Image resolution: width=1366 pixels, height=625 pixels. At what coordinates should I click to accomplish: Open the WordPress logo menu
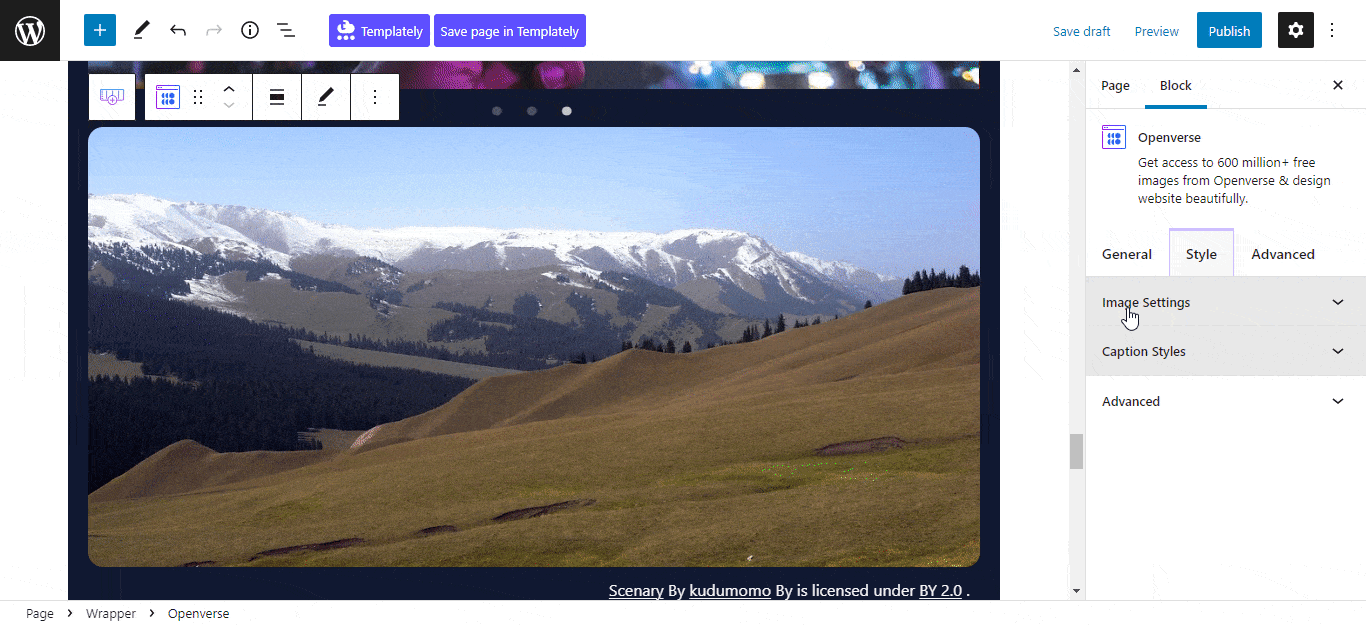click(x=30, y=30)
